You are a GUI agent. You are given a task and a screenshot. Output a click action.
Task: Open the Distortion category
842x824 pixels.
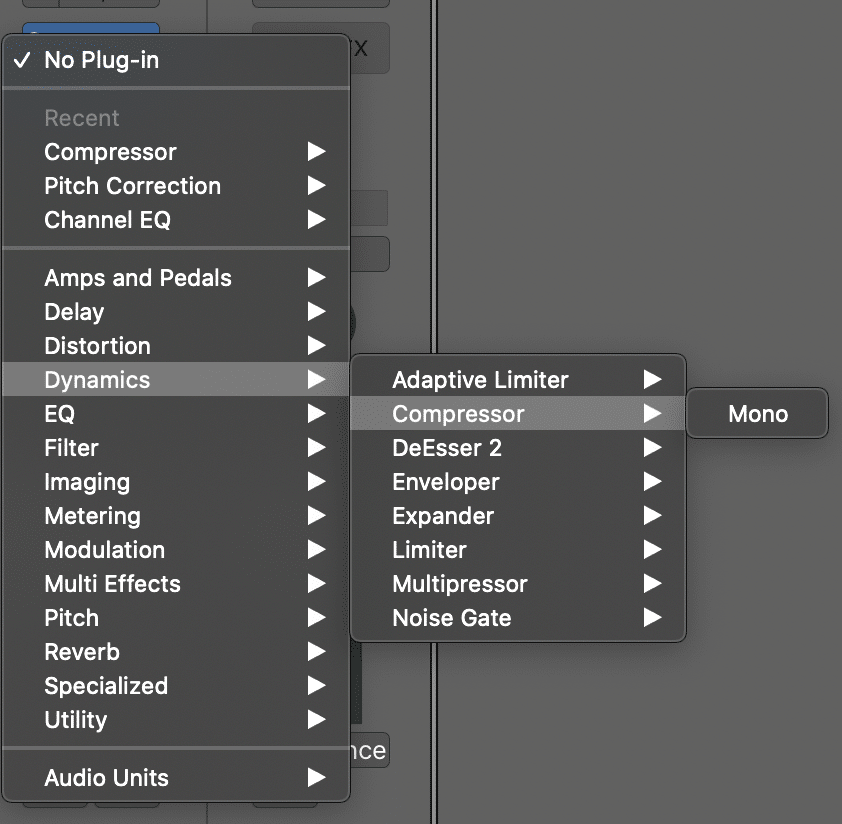pos(176,345)
